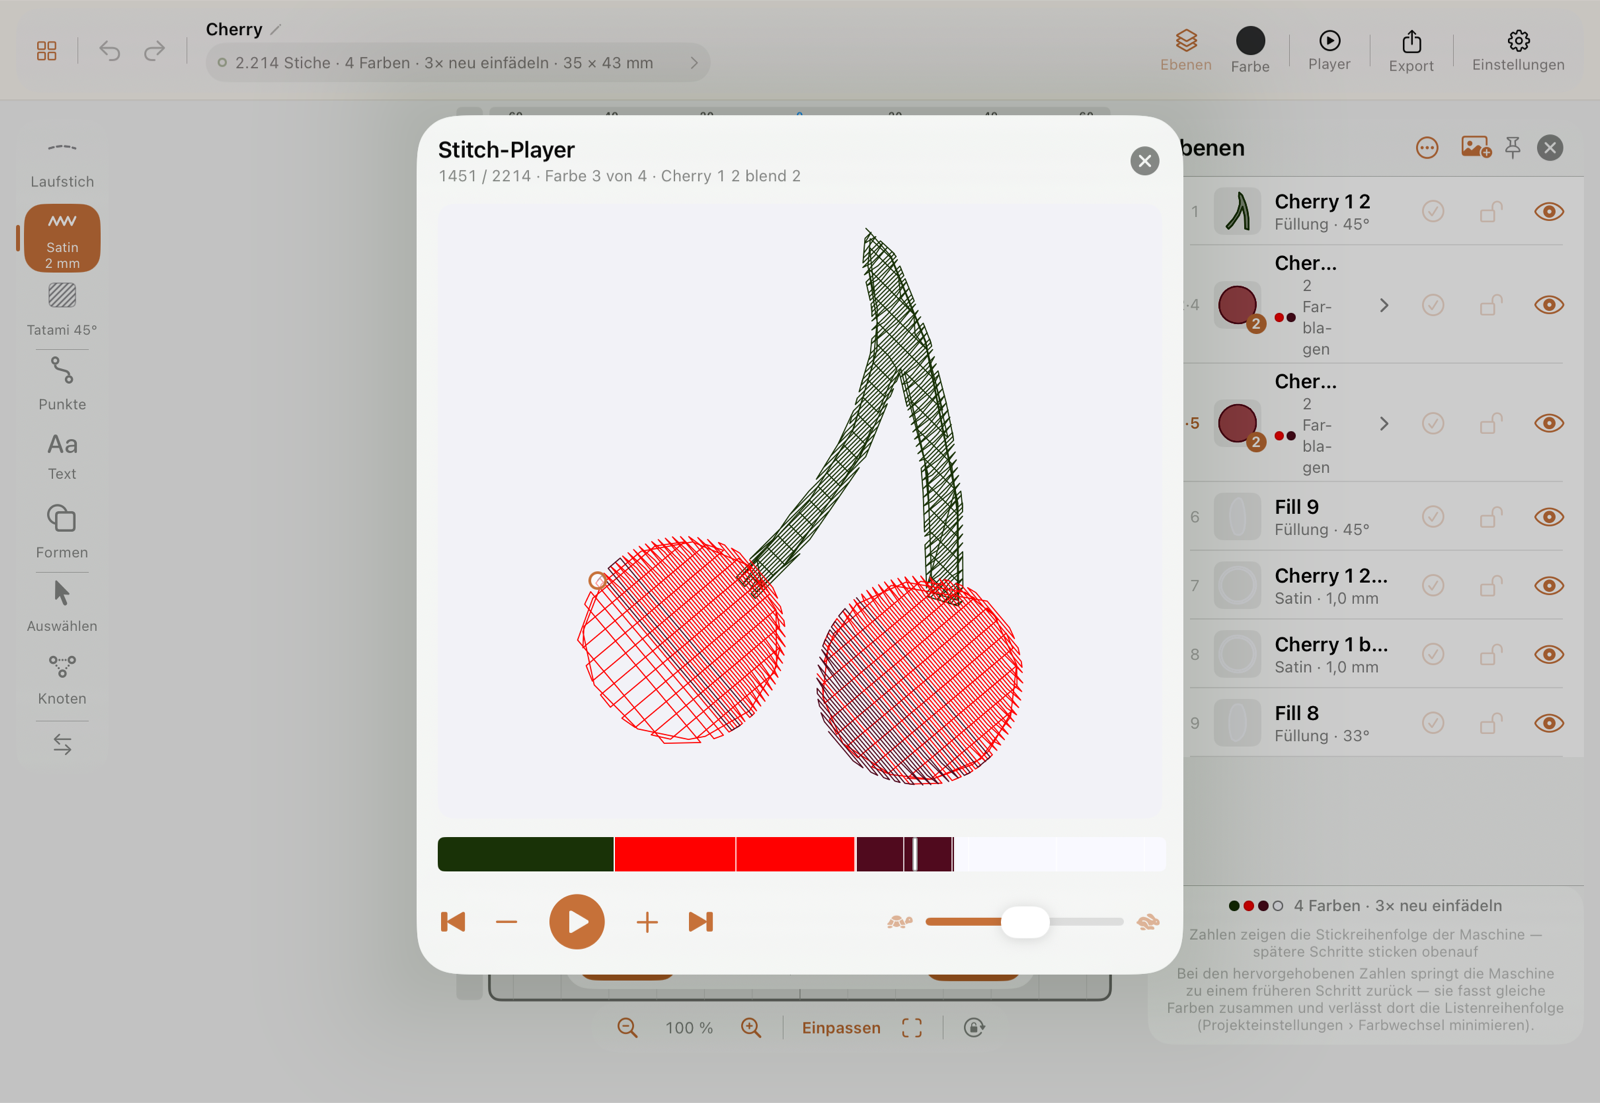Open the Export menu

tap(1411, 51)
